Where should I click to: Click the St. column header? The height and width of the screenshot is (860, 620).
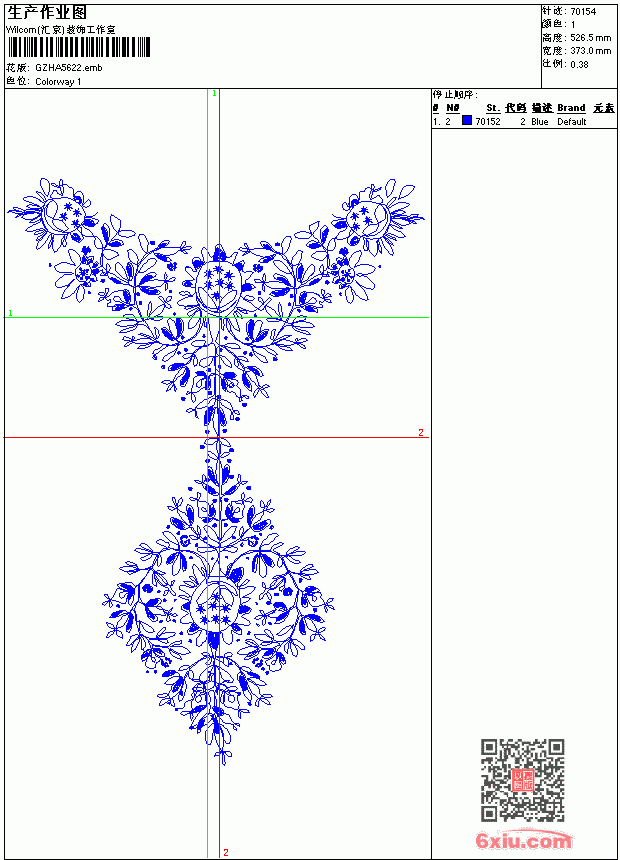tap(493, 108)
